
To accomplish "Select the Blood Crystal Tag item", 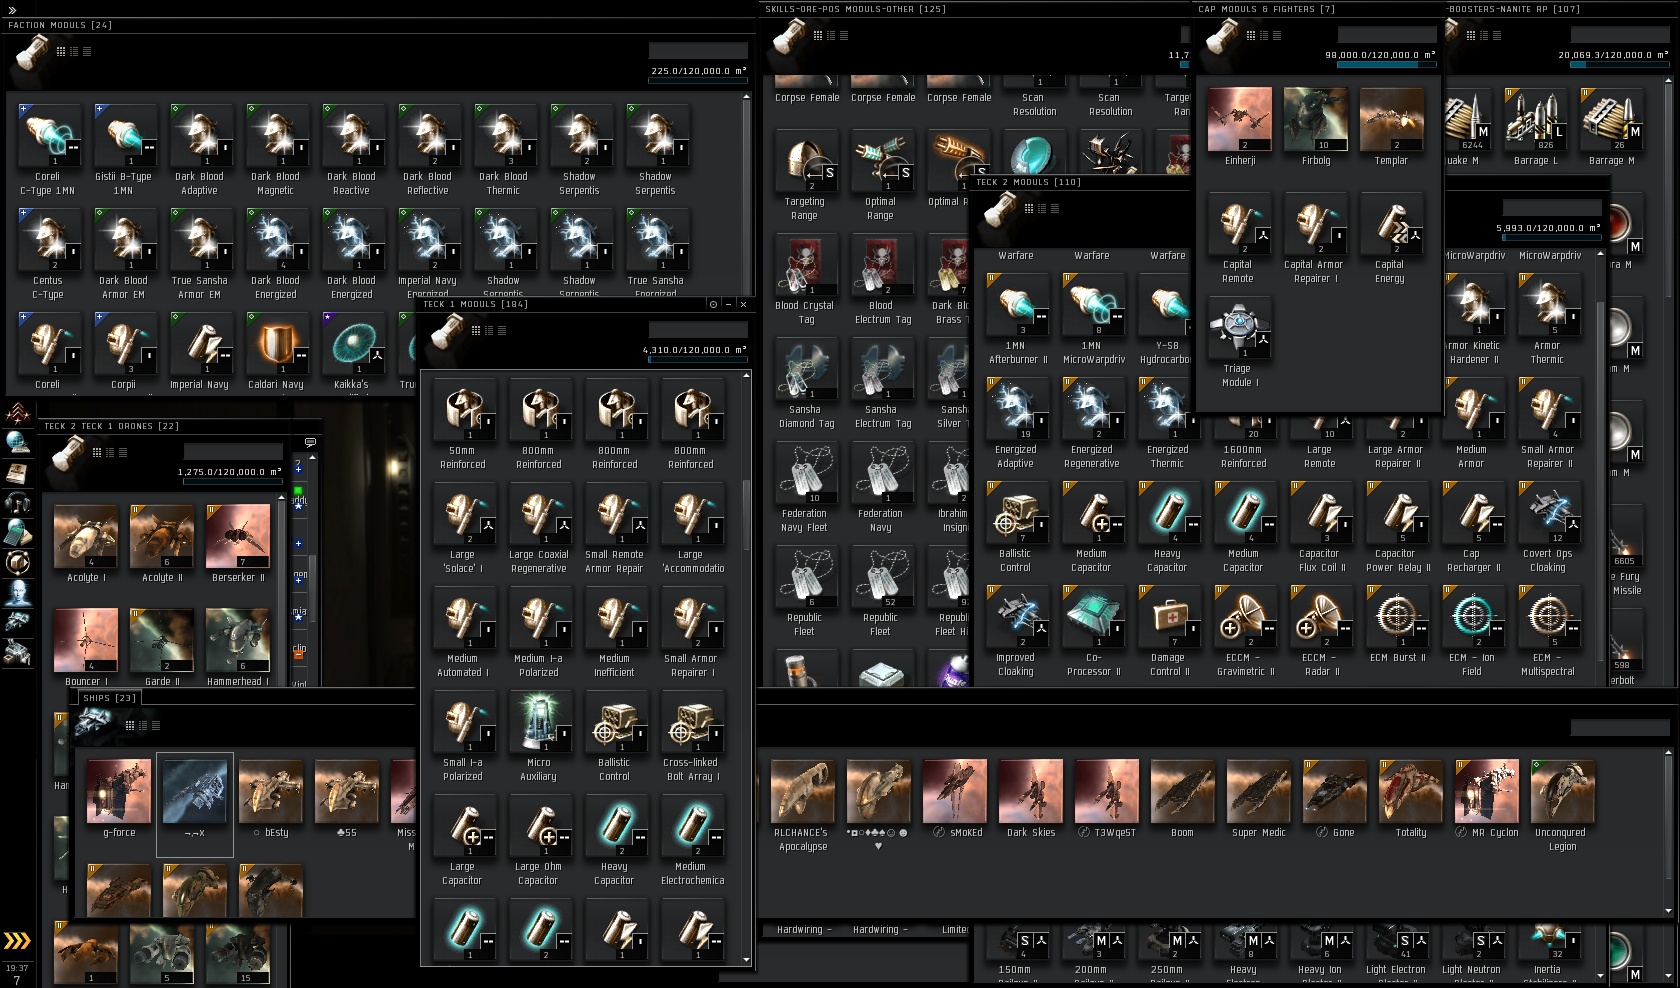I will pos(806,265).
